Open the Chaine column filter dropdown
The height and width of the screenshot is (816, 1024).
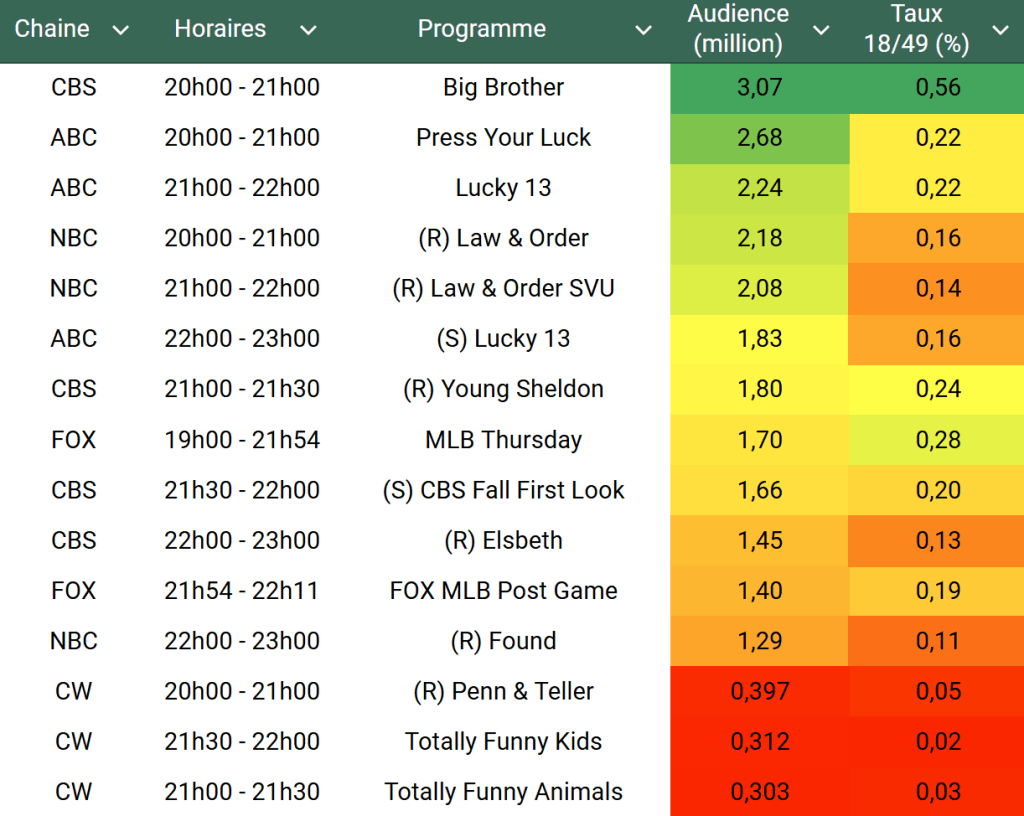121,30
